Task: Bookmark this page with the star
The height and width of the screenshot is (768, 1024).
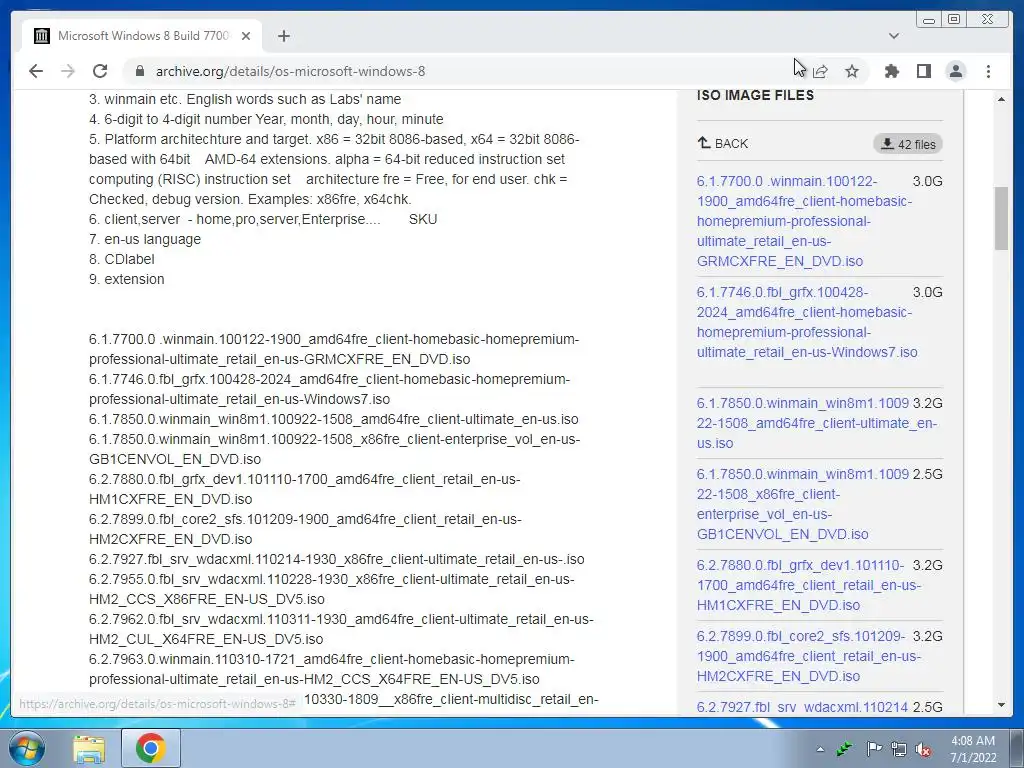Action: pyautogui.click(x=852, y=71)
